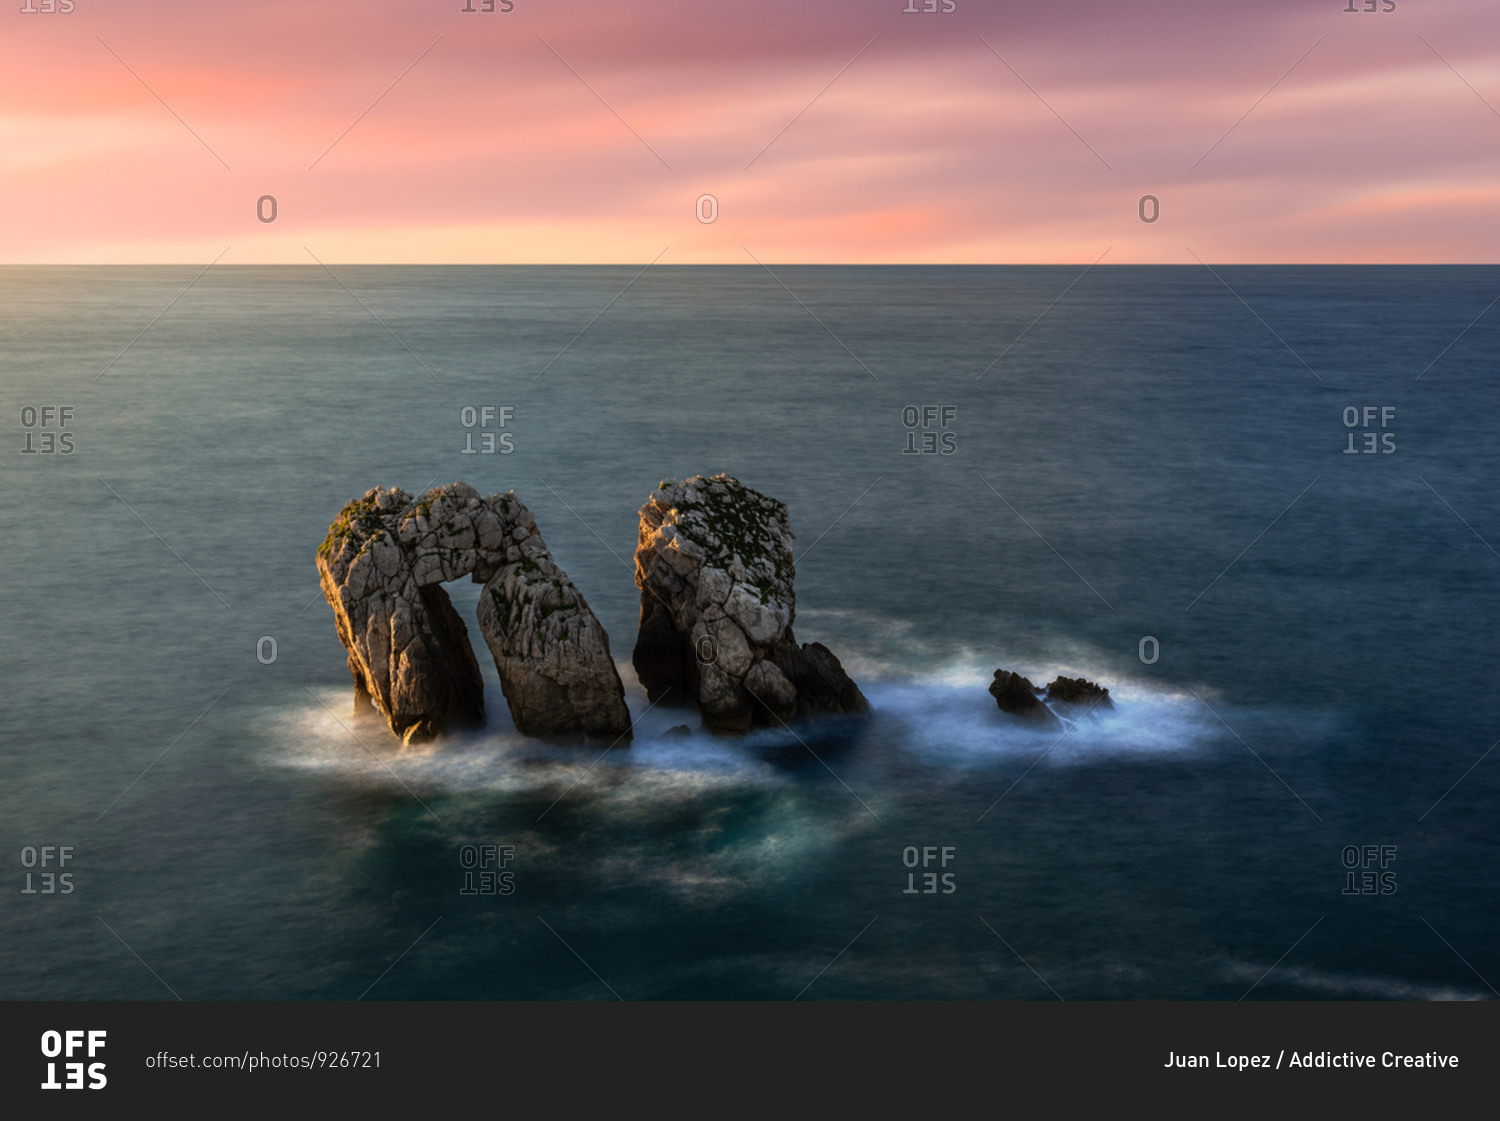Click the slash between Juan Lopez and Addictive
Image resolution: width=1500 pixels, height=1121 pixels.
1280,1060
